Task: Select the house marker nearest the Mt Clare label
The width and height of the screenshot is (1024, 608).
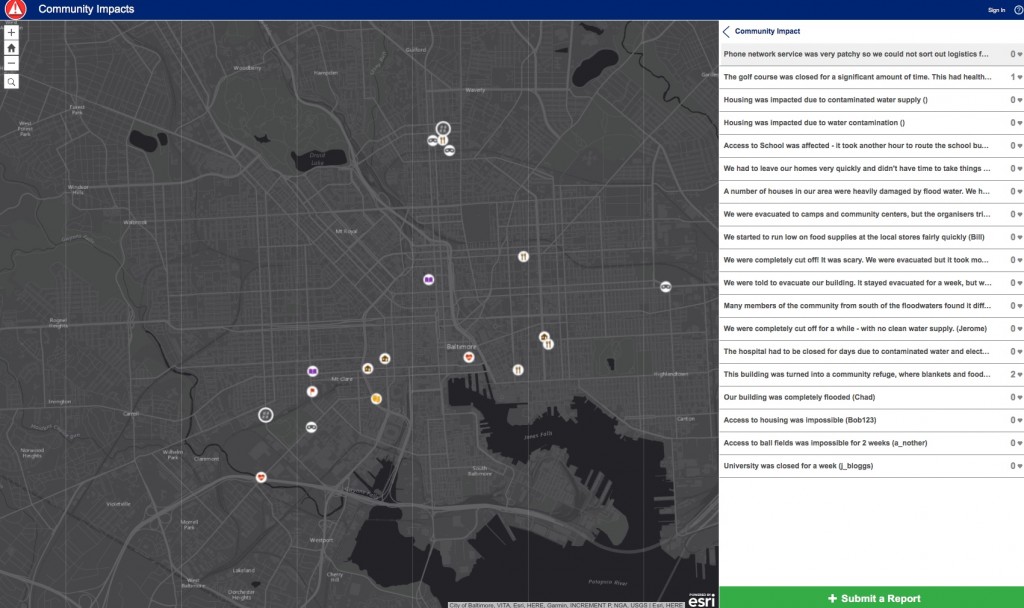Action: point(368,369)
